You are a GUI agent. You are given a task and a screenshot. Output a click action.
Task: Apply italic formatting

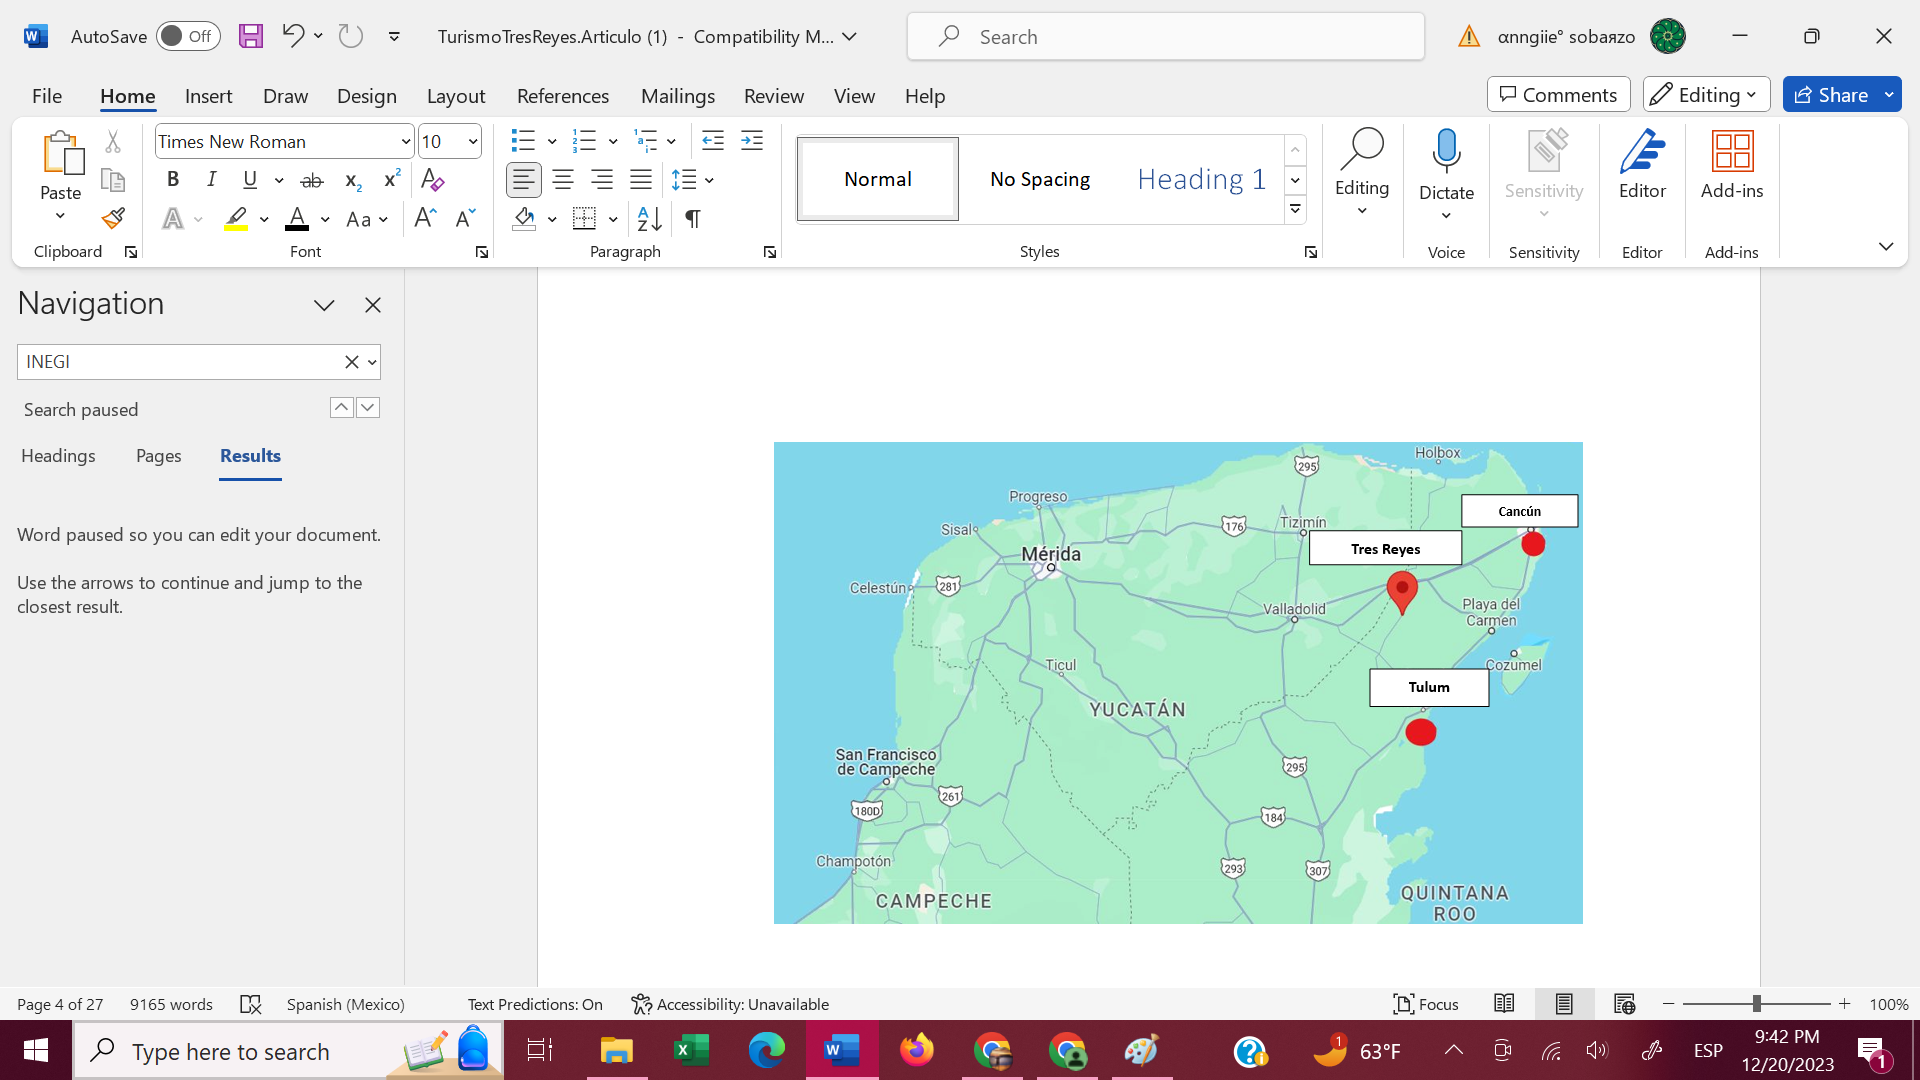211,180
